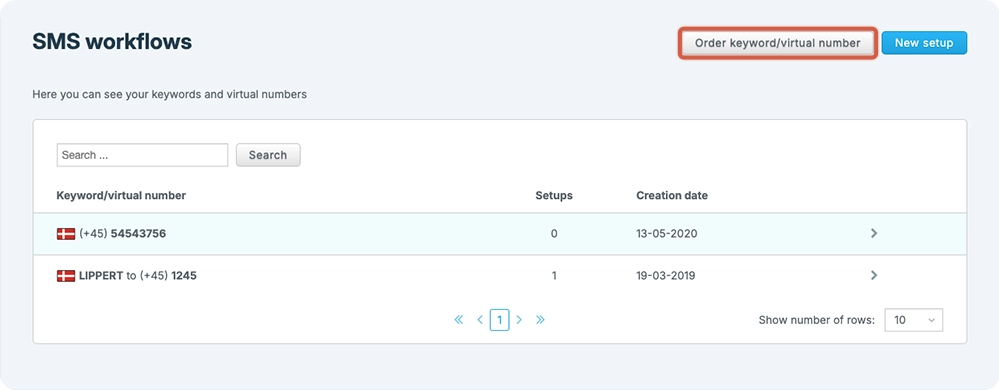Click the 19-03-2019 date cell
Image resolution: width=999 pixels, height=390 pixels.
pyautogui.click(x=666, y=276)
